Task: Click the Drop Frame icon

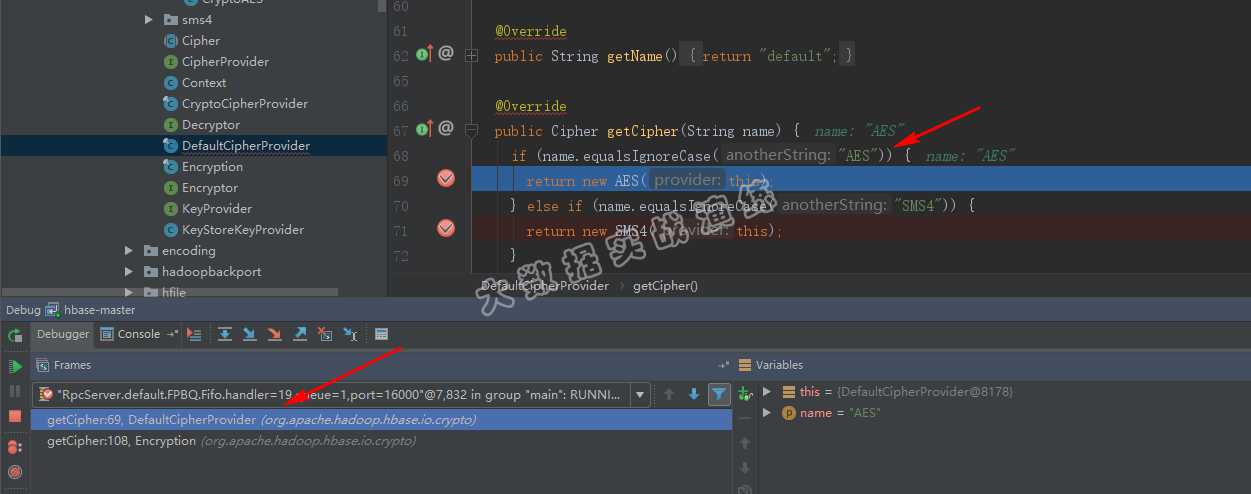Action: point(325,334)
